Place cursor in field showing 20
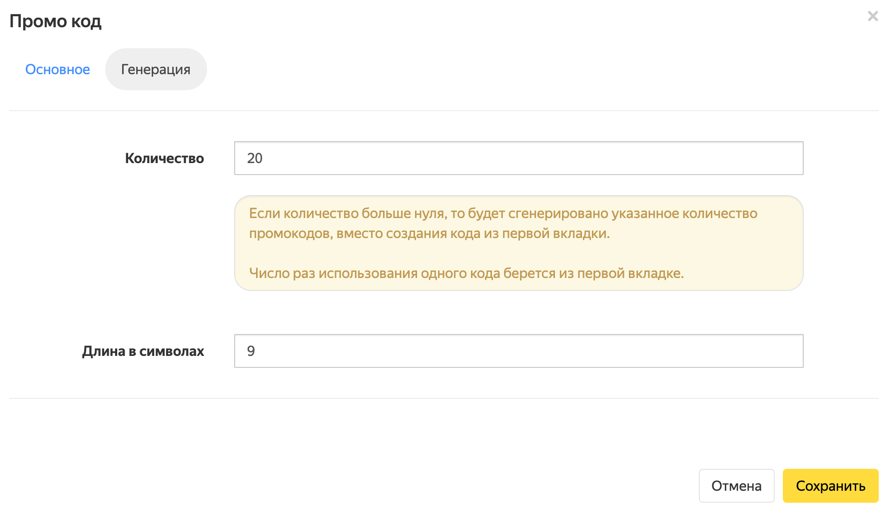890x515 pixels. (518, 158)
